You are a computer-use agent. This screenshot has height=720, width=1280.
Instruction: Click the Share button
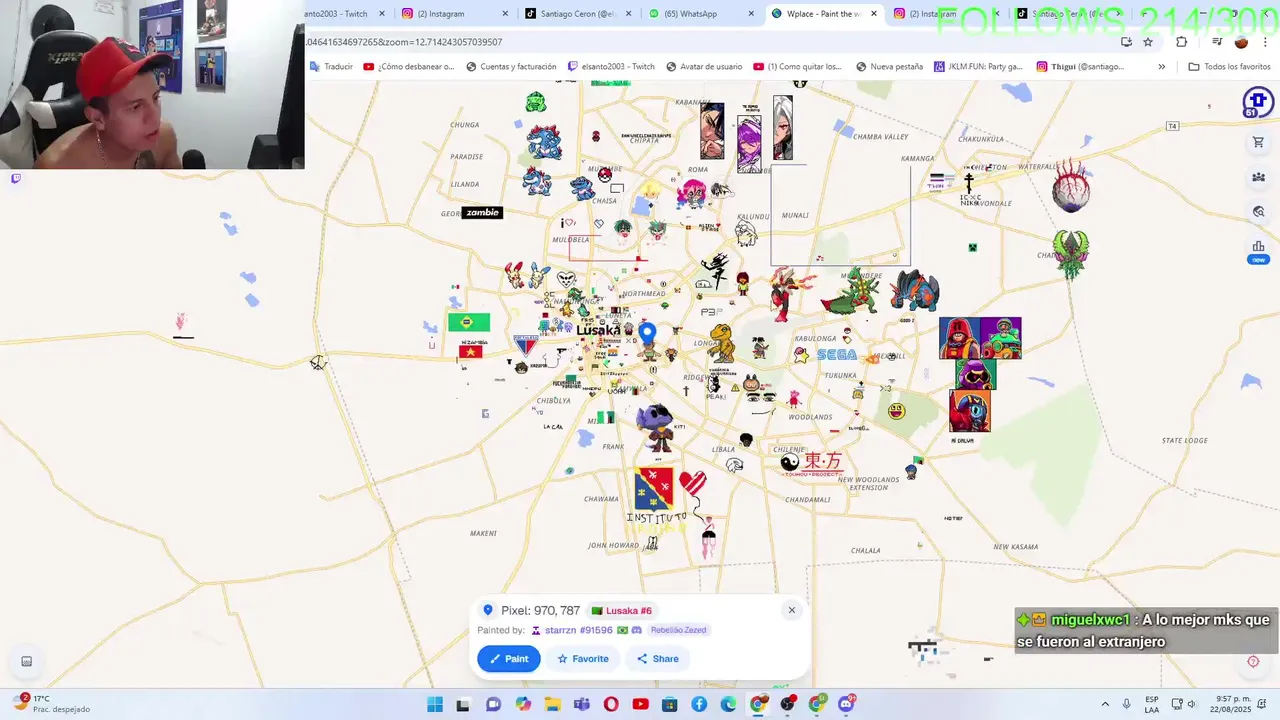pyautogui.click(x=658, y=658)
